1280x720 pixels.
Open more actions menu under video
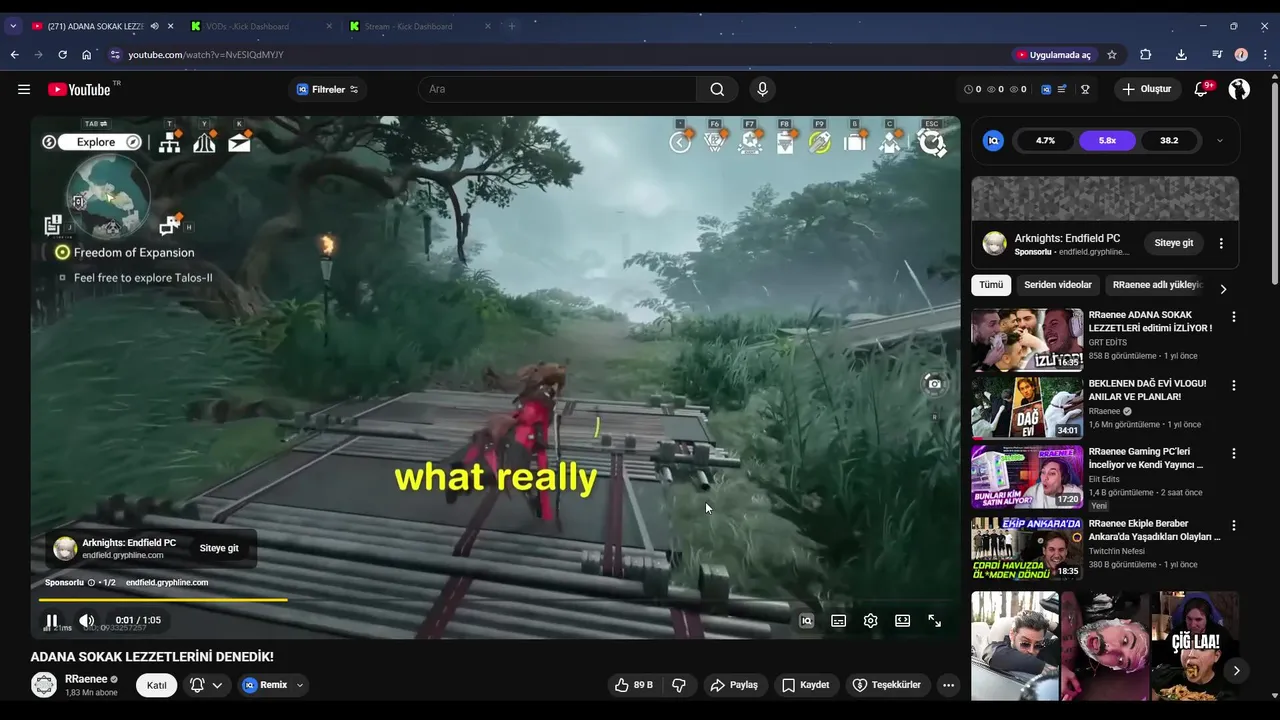948,685
